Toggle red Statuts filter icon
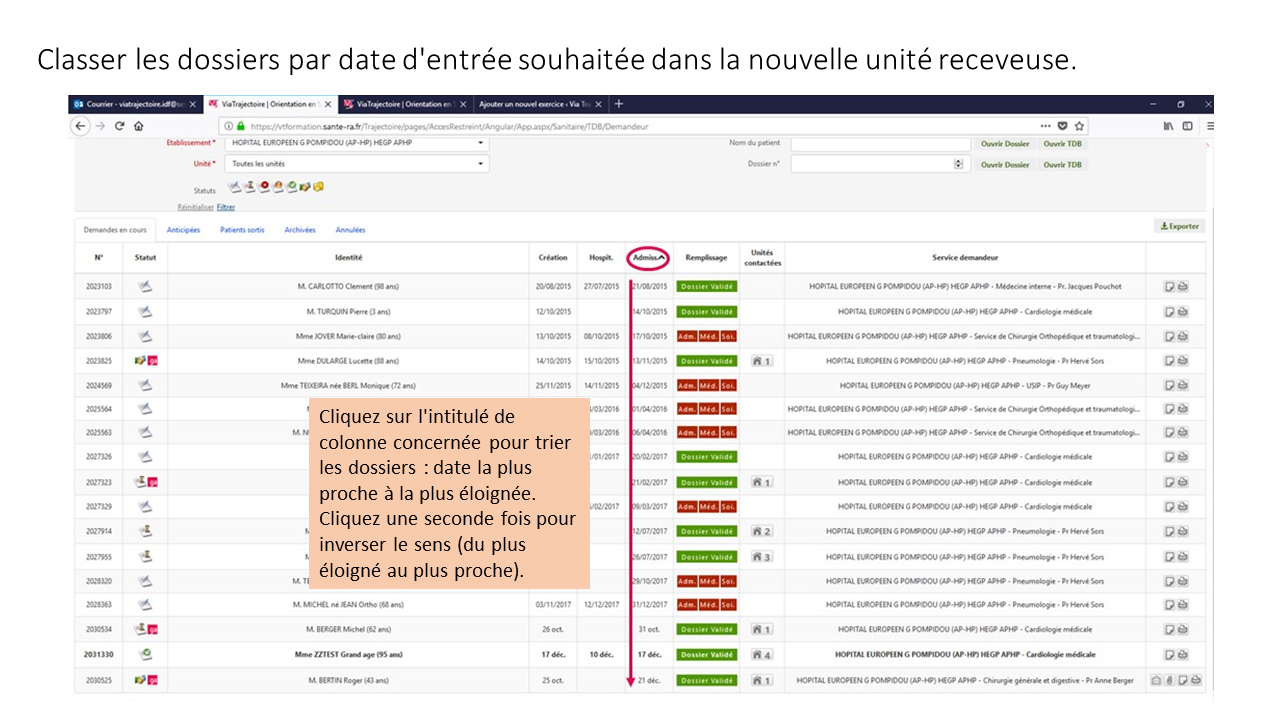 pyautogui.click(x=263, y=187)
